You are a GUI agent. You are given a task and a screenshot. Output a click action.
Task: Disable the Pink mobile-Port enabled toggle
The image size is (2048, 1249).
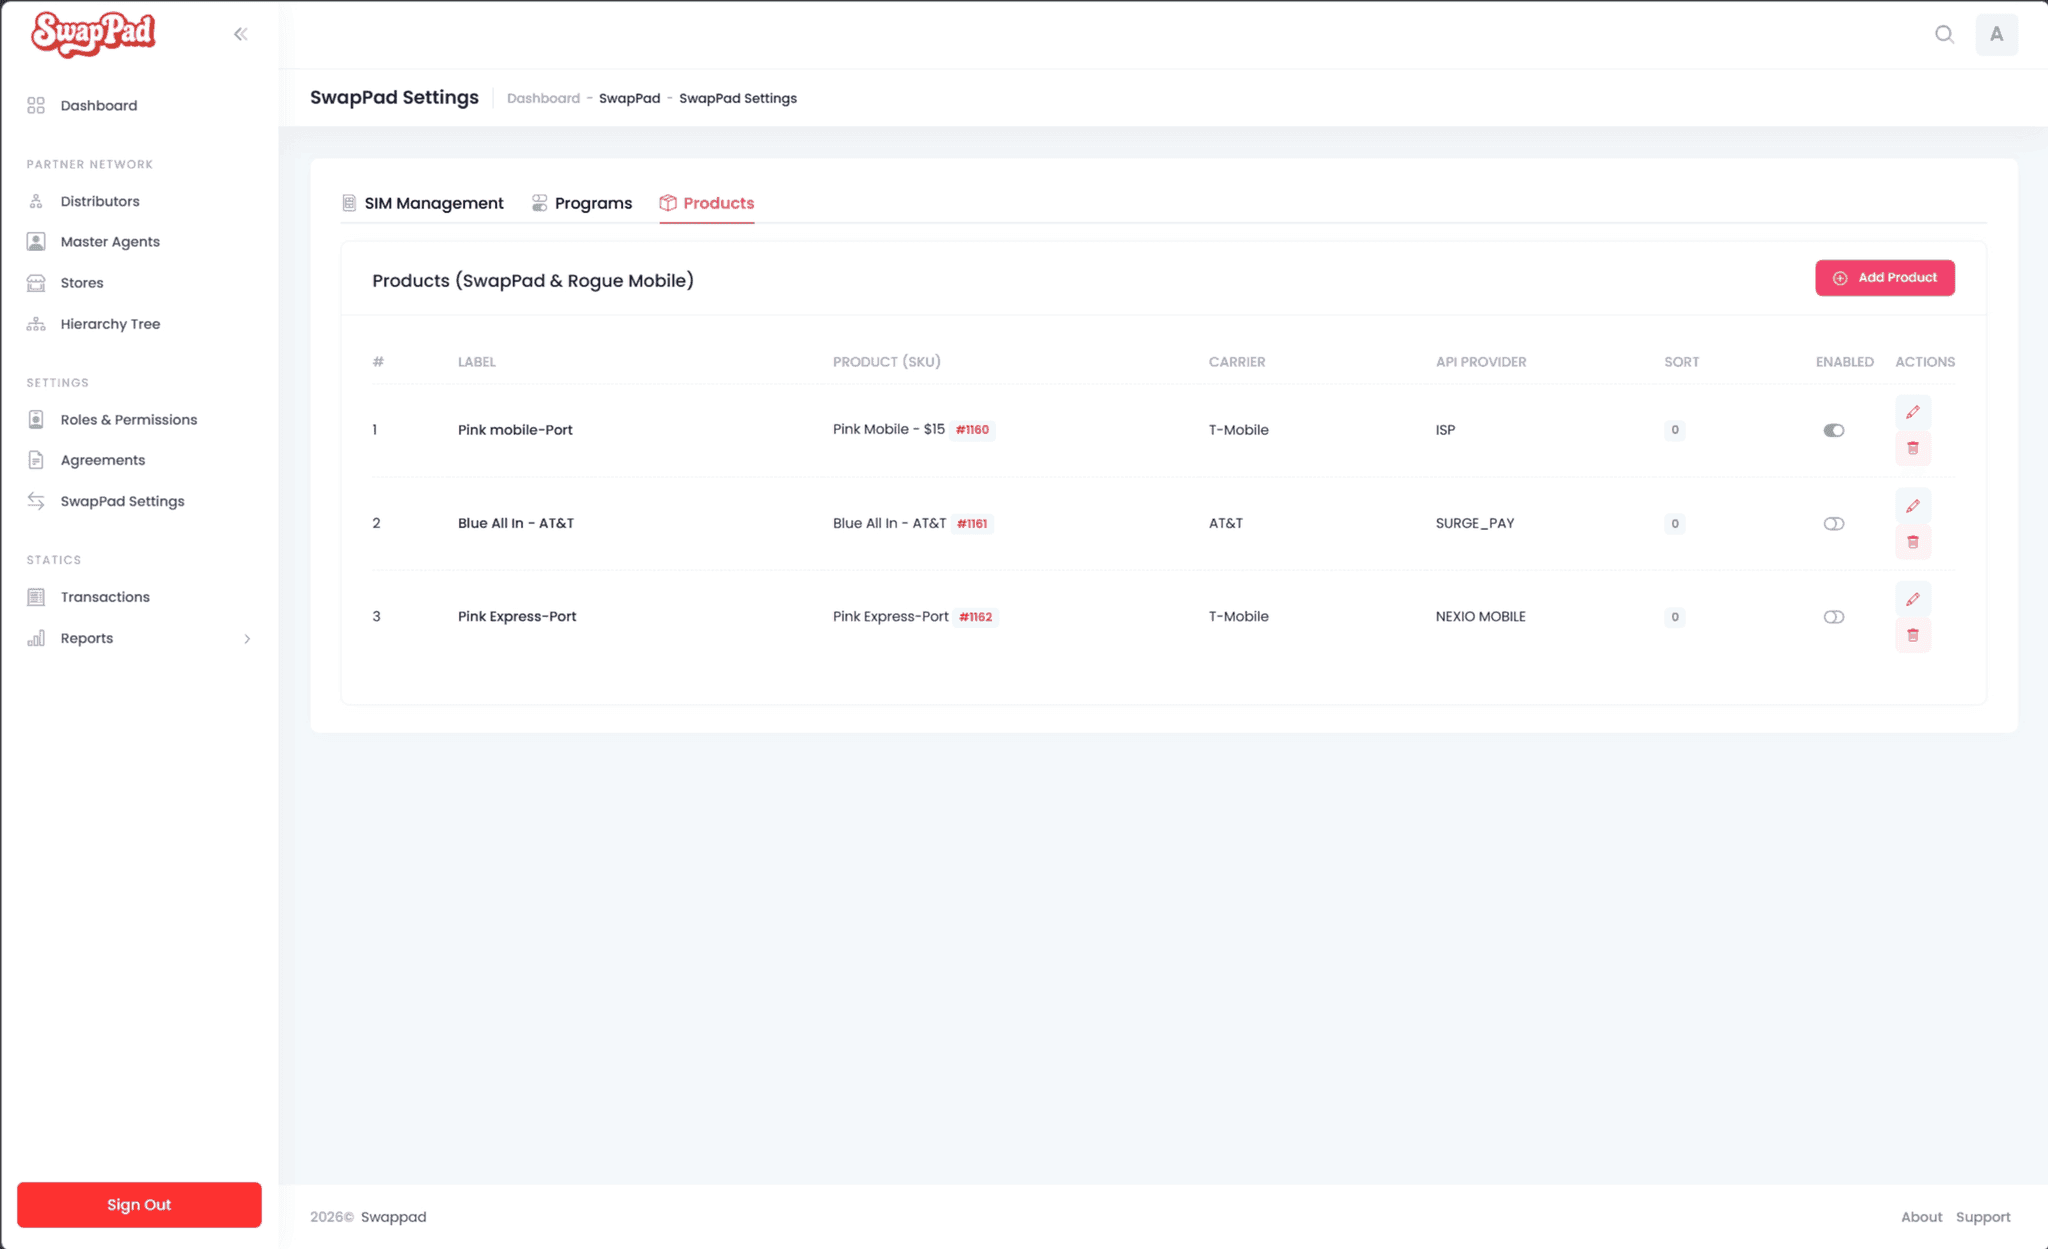point(1833,430)
